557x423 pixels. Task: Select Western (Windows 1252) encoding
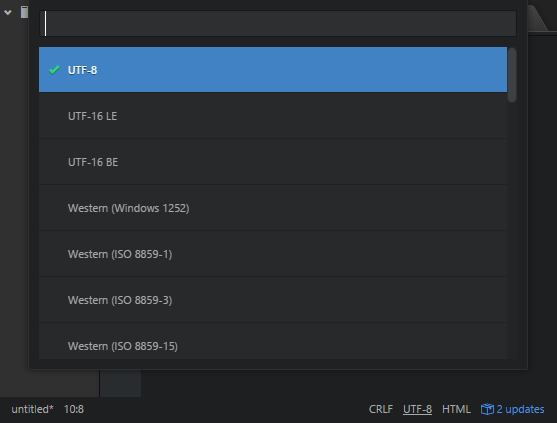[273, 208]
